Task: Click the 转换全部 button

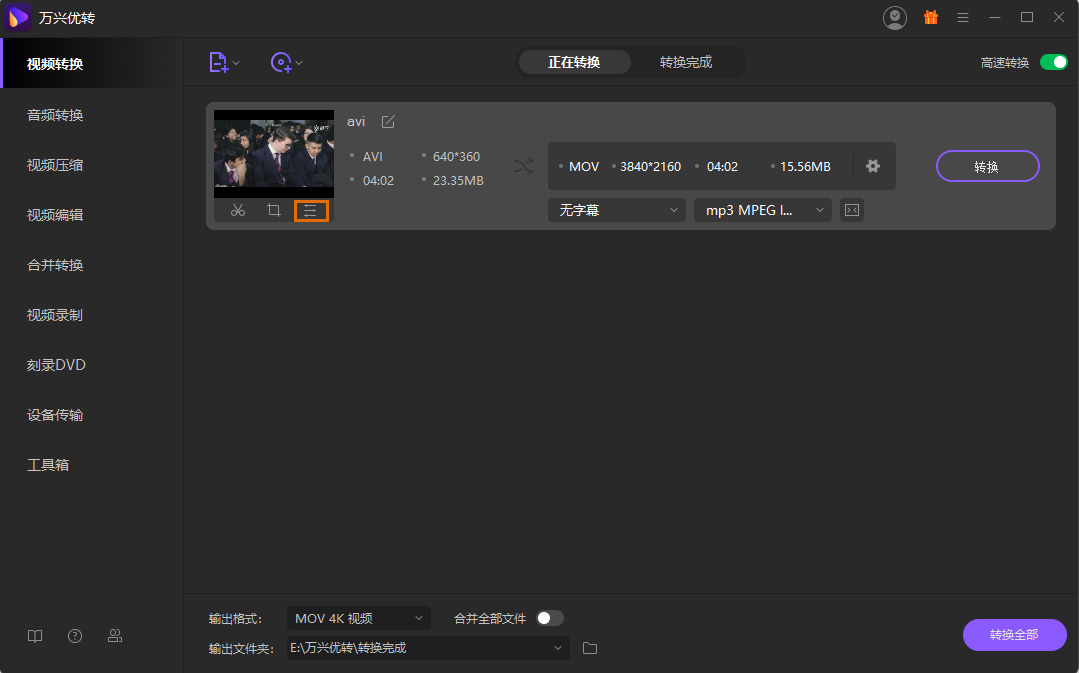Action: click(1014, 635)
